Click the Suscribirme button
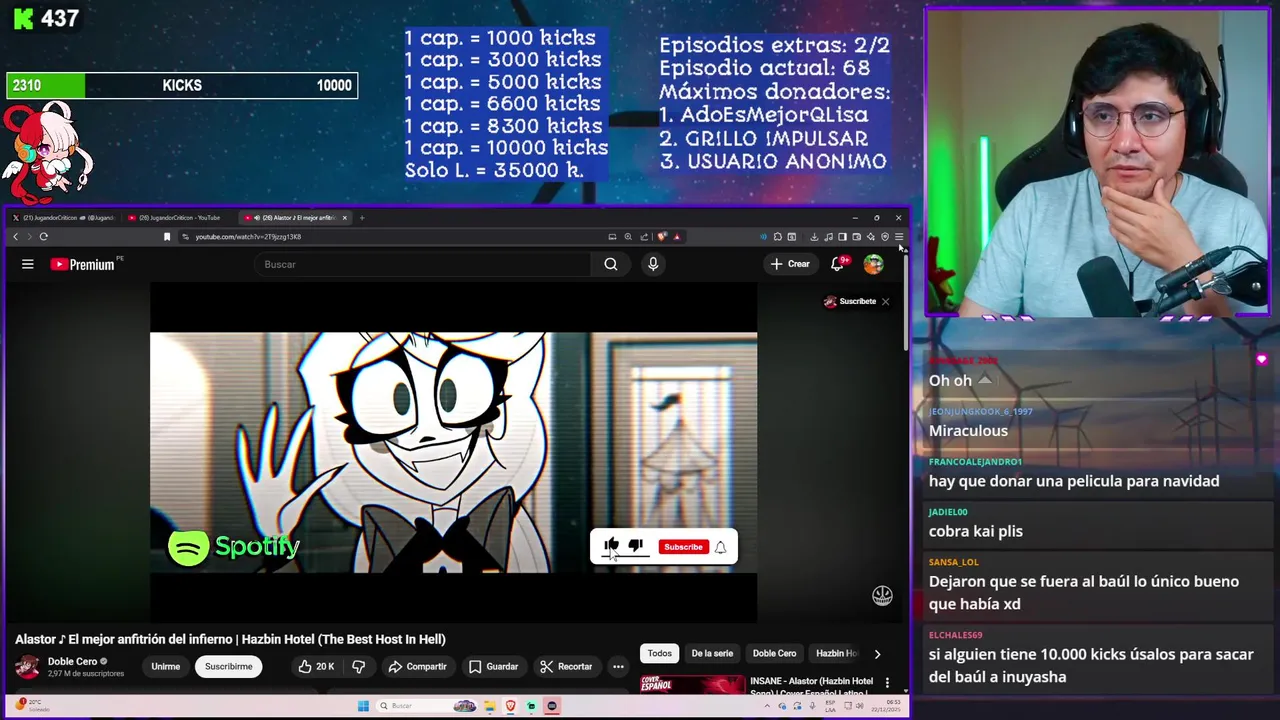This screenshot has width=1280, height=720. pyautogui.click(x=229, y=666)
